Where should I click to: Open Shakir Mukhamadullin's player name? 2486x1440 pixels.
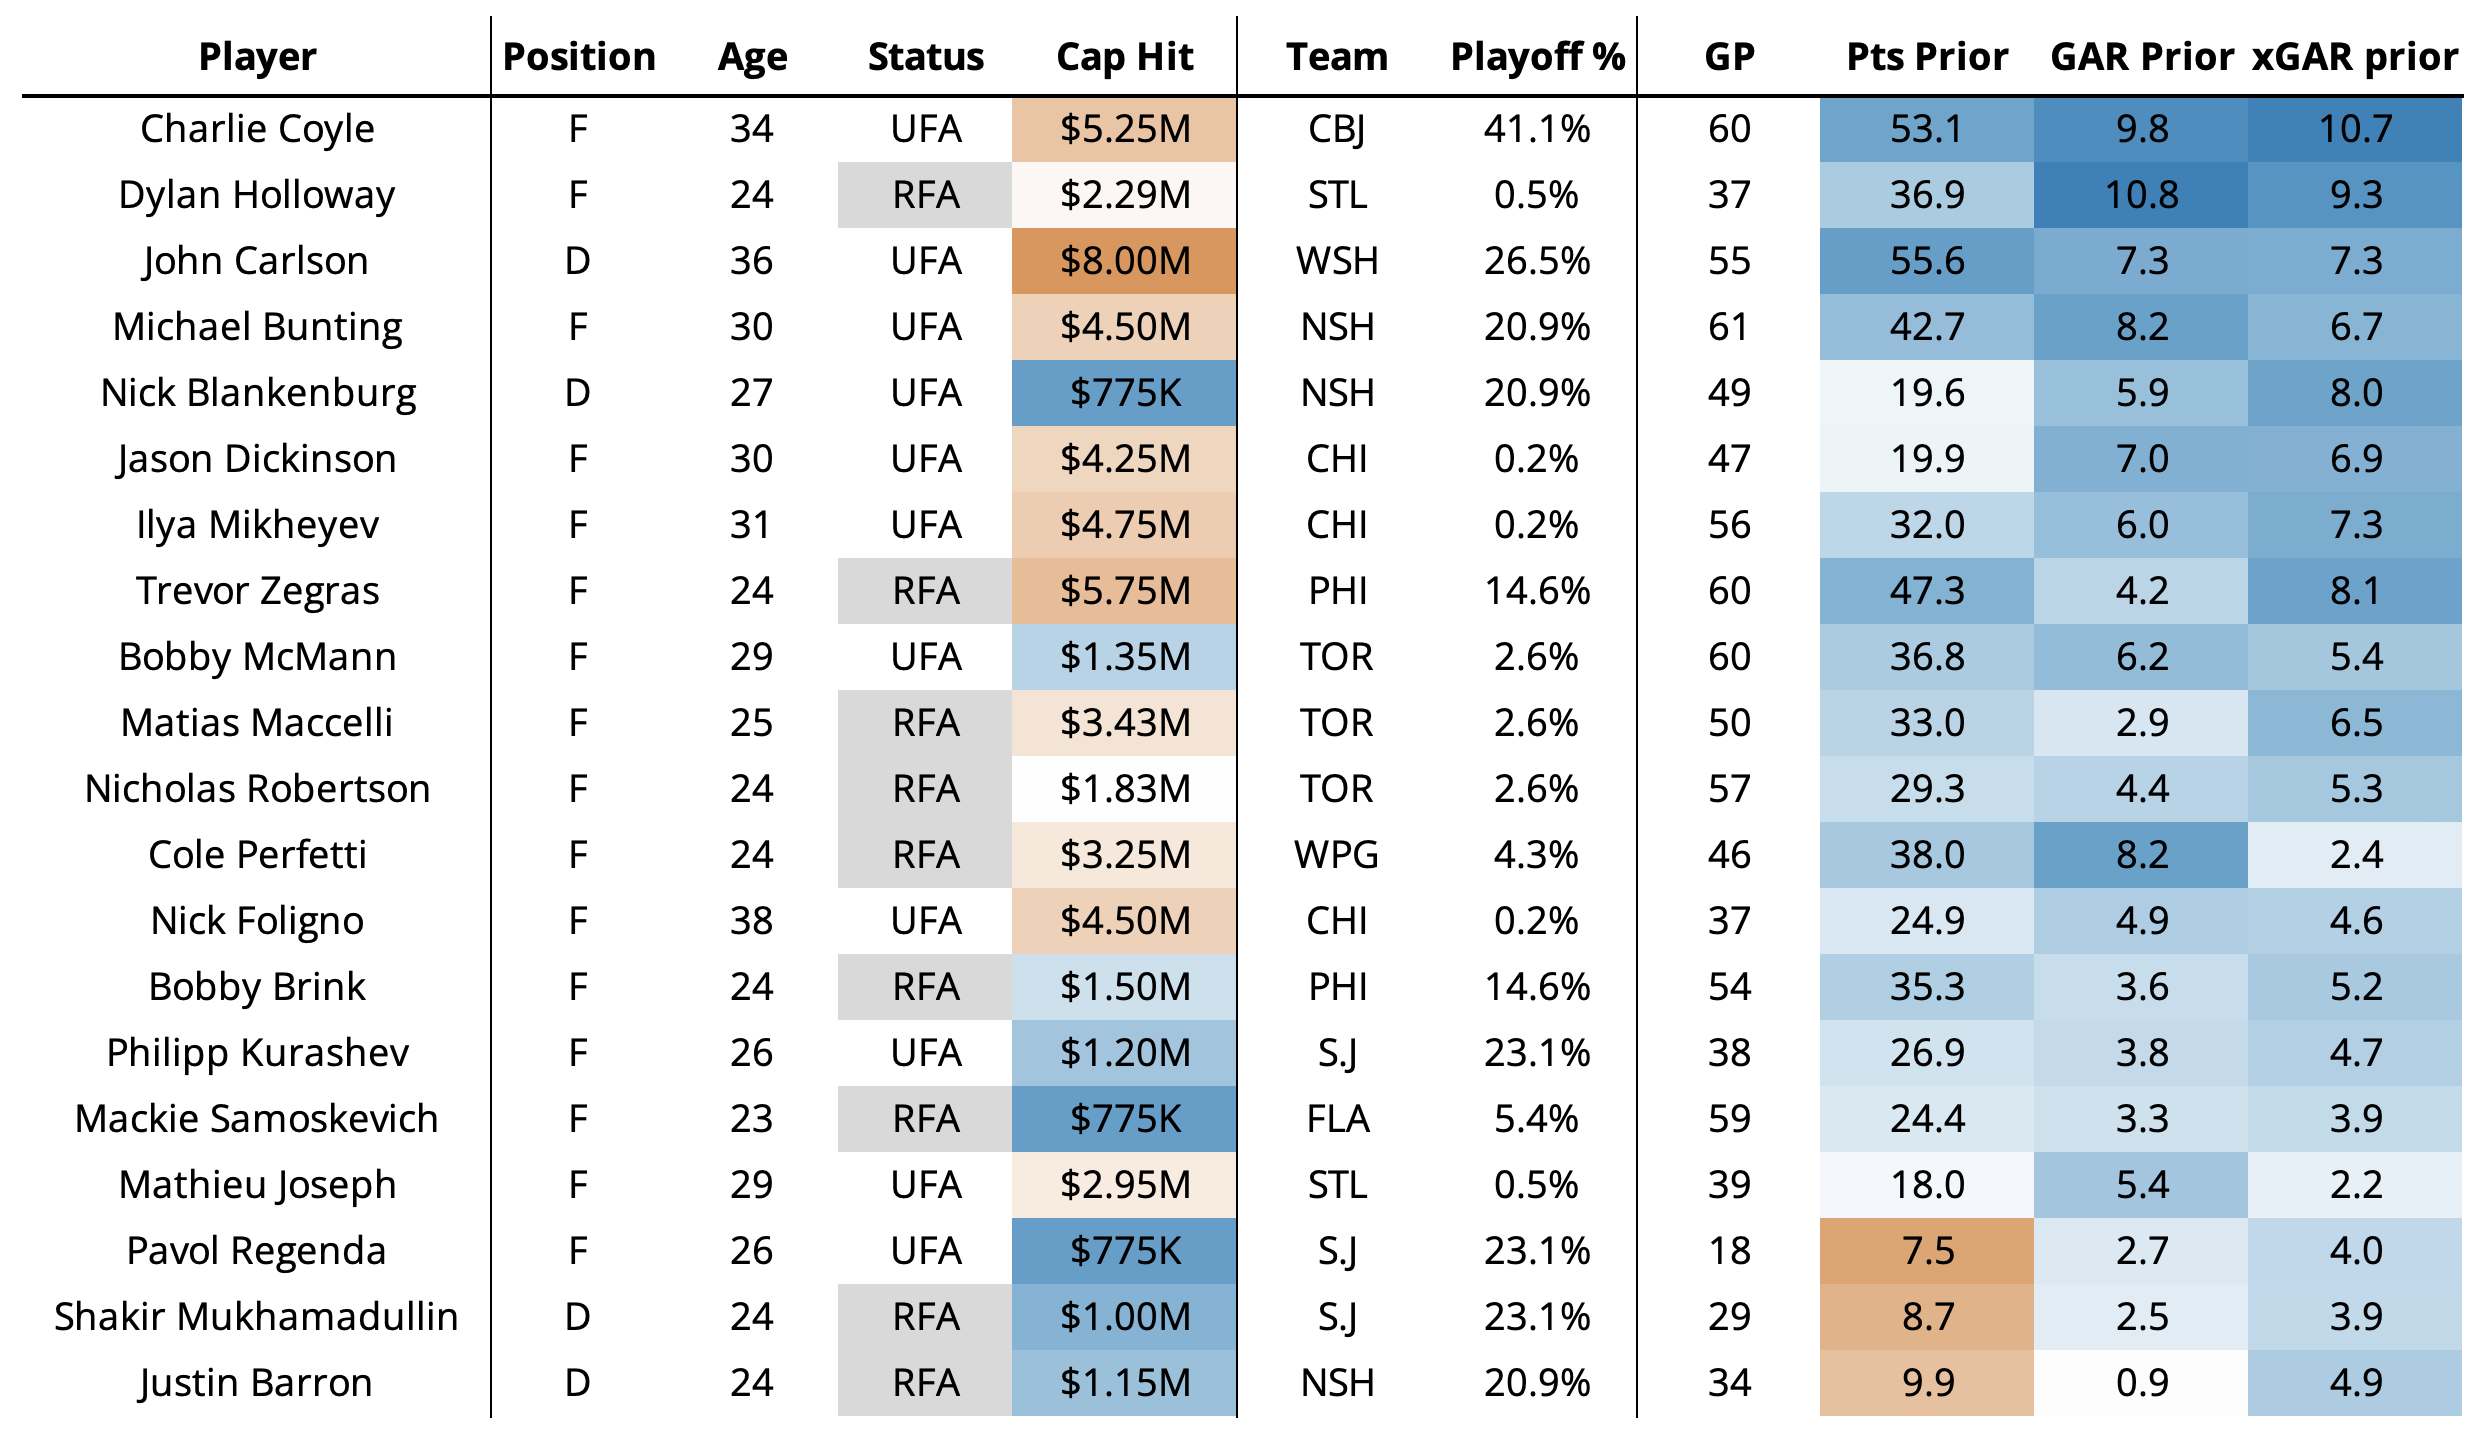[x=257, y=1317]
